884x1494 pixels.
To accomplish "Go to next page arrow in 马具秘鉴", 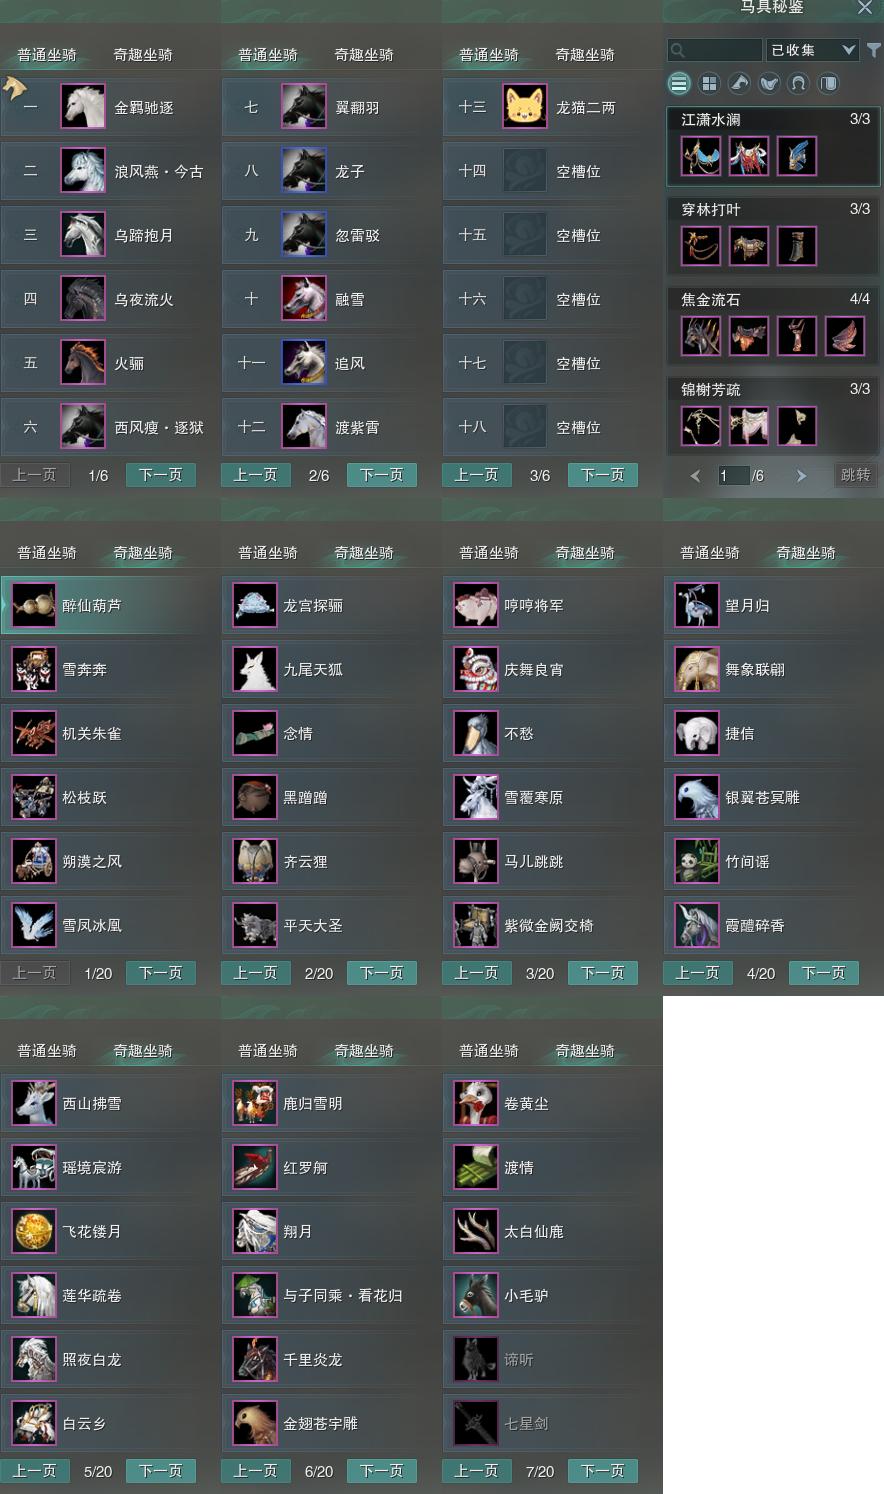I will 801,476.
